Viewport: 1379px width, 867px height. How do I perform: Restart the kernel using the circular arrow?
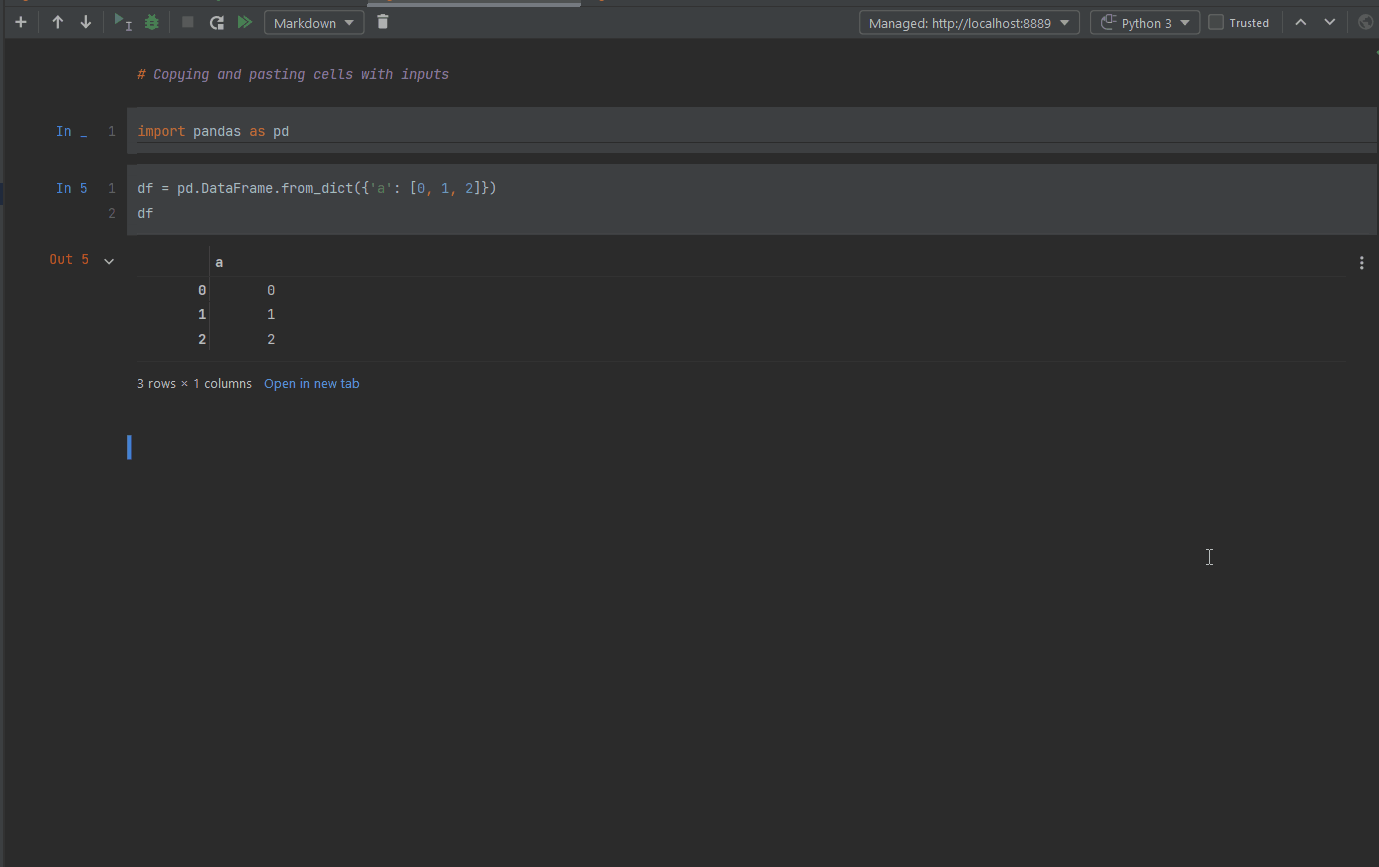coord(216,22)
